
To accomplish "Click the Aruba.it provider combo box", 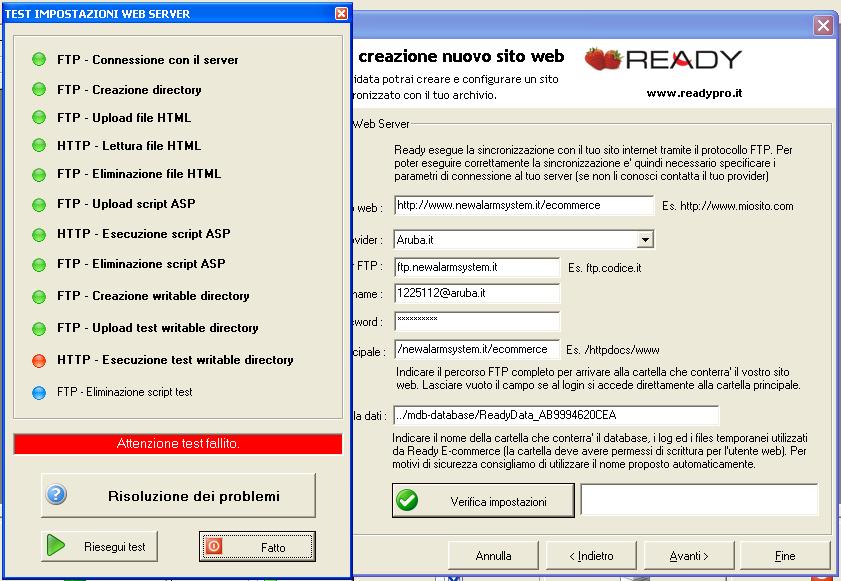I will point(523,239).
